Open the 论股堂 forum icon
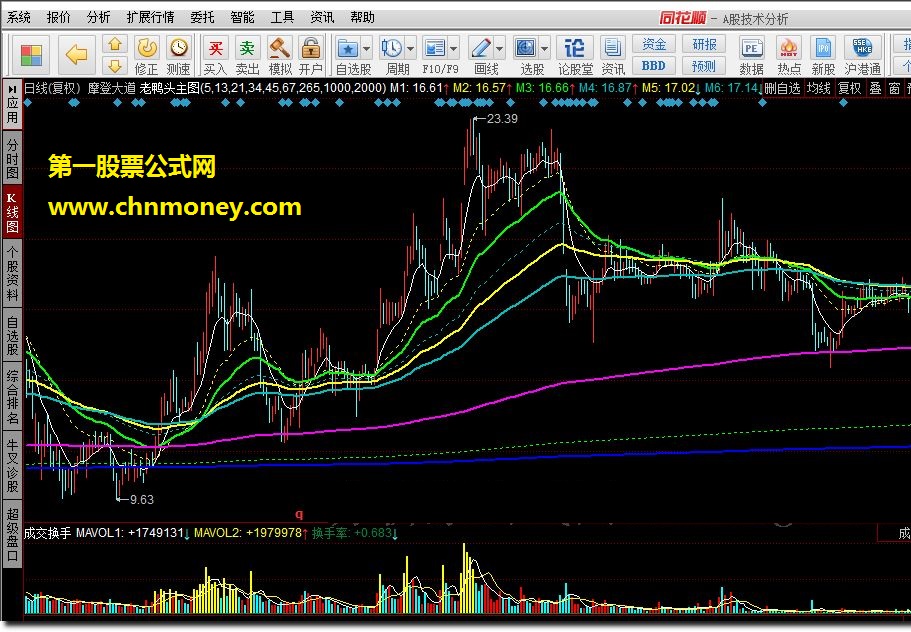This screenshot has height=632, width=911. click(574, 48)
